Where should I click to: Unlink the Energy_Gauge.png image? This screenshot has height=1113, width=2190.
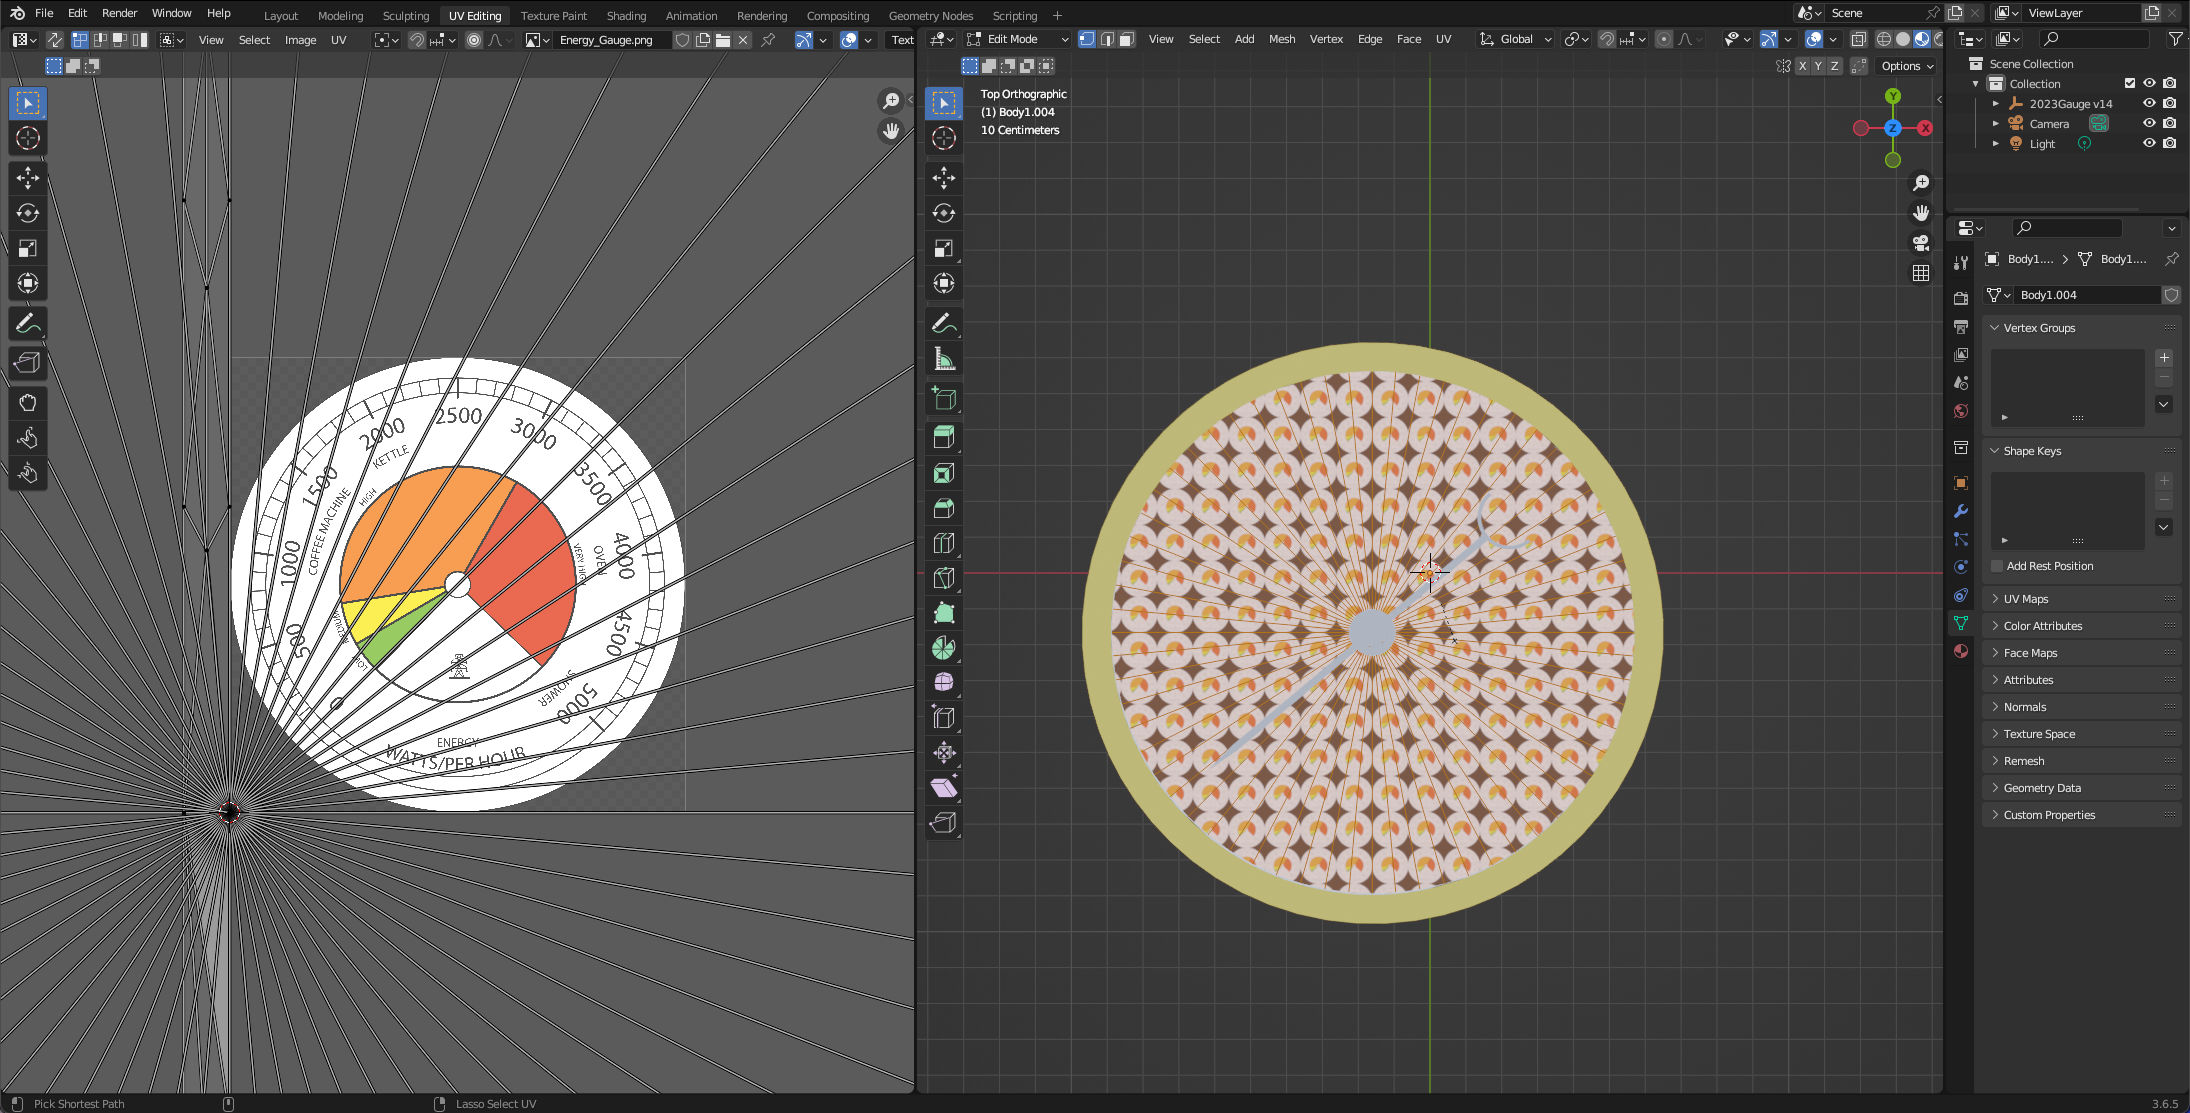[743, 40]
